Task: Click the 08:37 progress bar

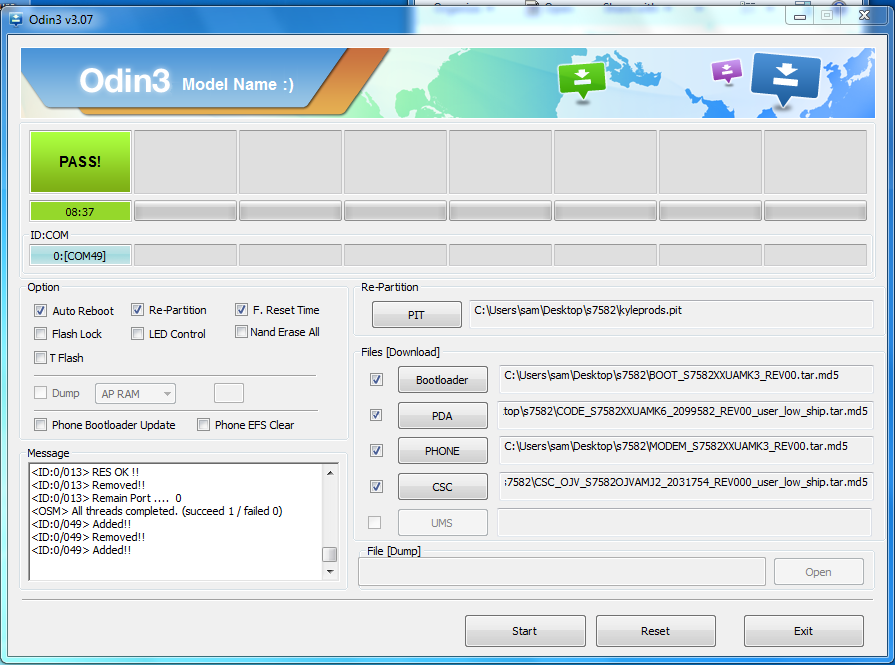Action: tap(80, 211)
